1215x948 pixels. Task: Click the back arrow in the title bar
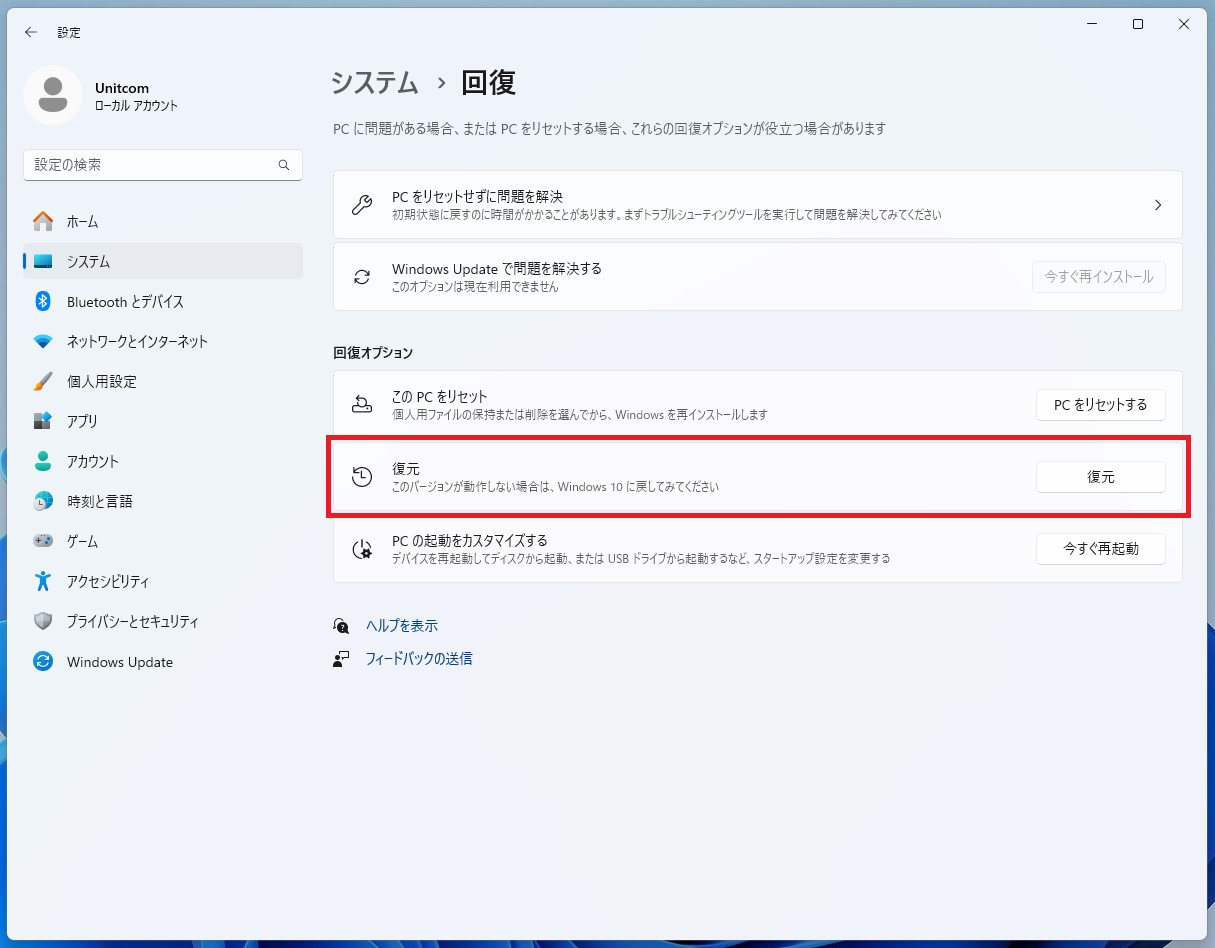[31, 32]
